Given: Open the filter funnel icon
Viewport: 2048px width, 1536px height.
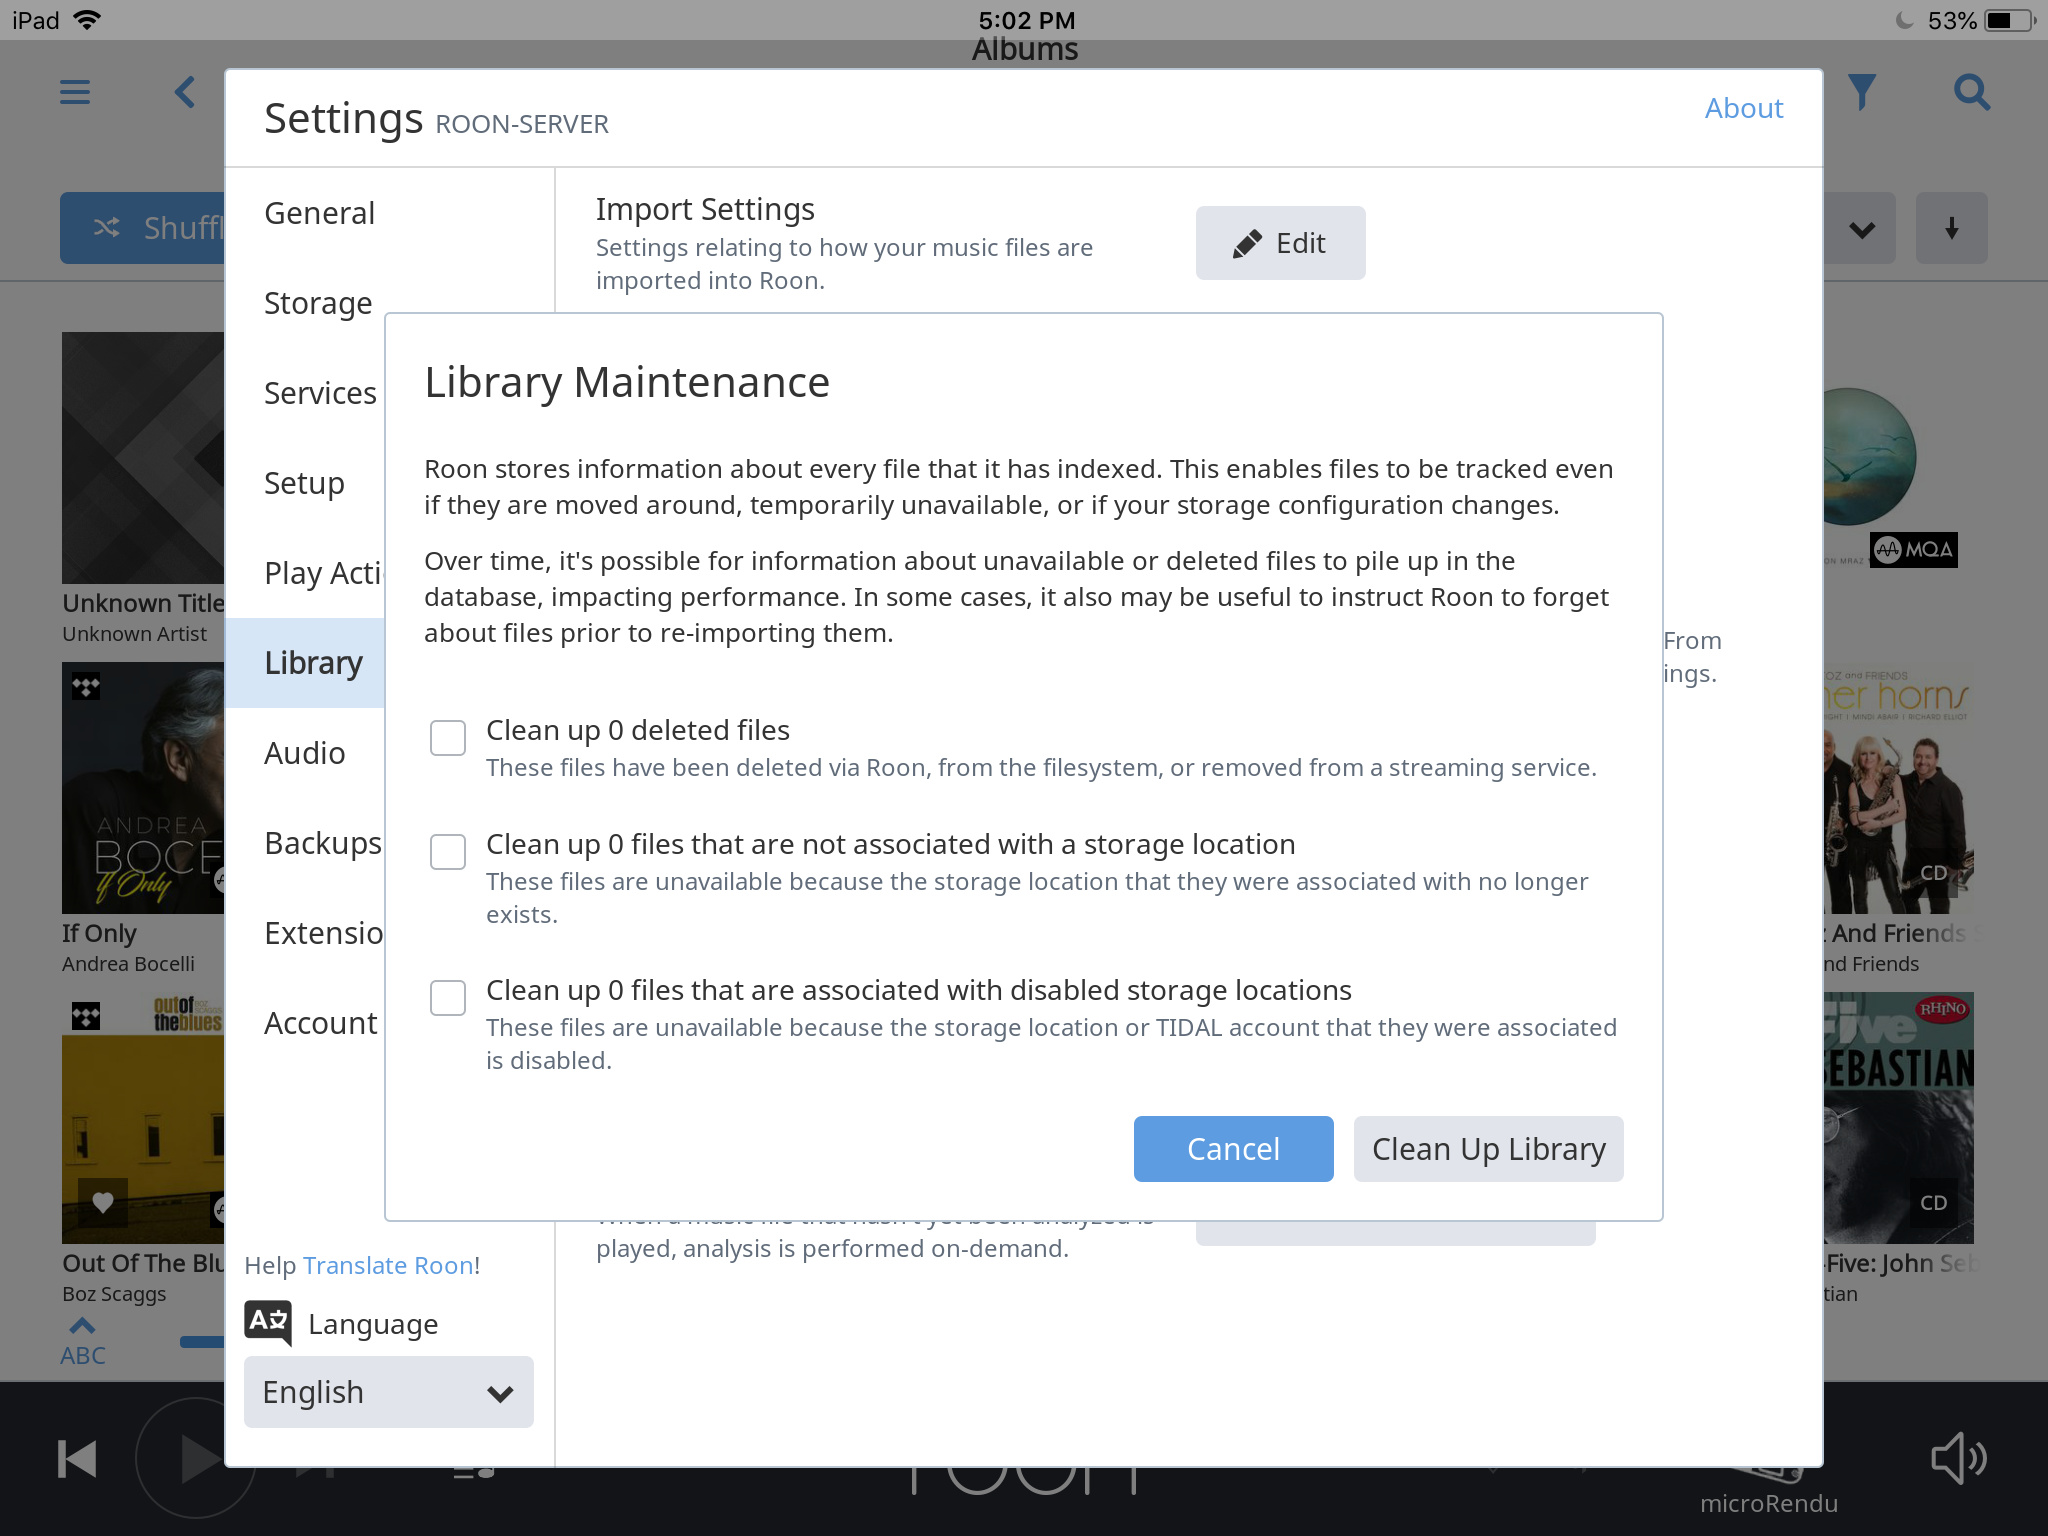Looking at the screenshot, I should 1862,92.
